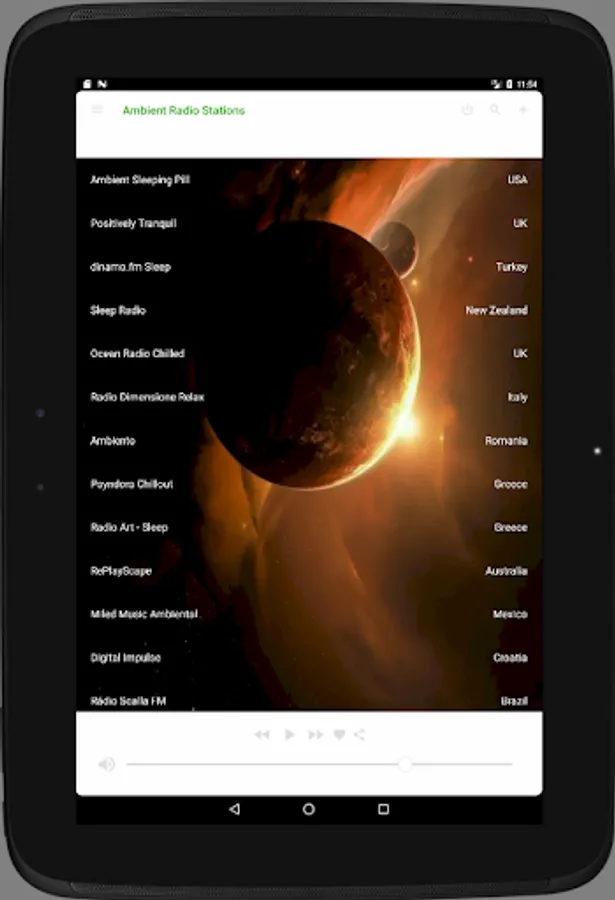
Task: Tap Android recent apps button
Action: pos(384,809)
